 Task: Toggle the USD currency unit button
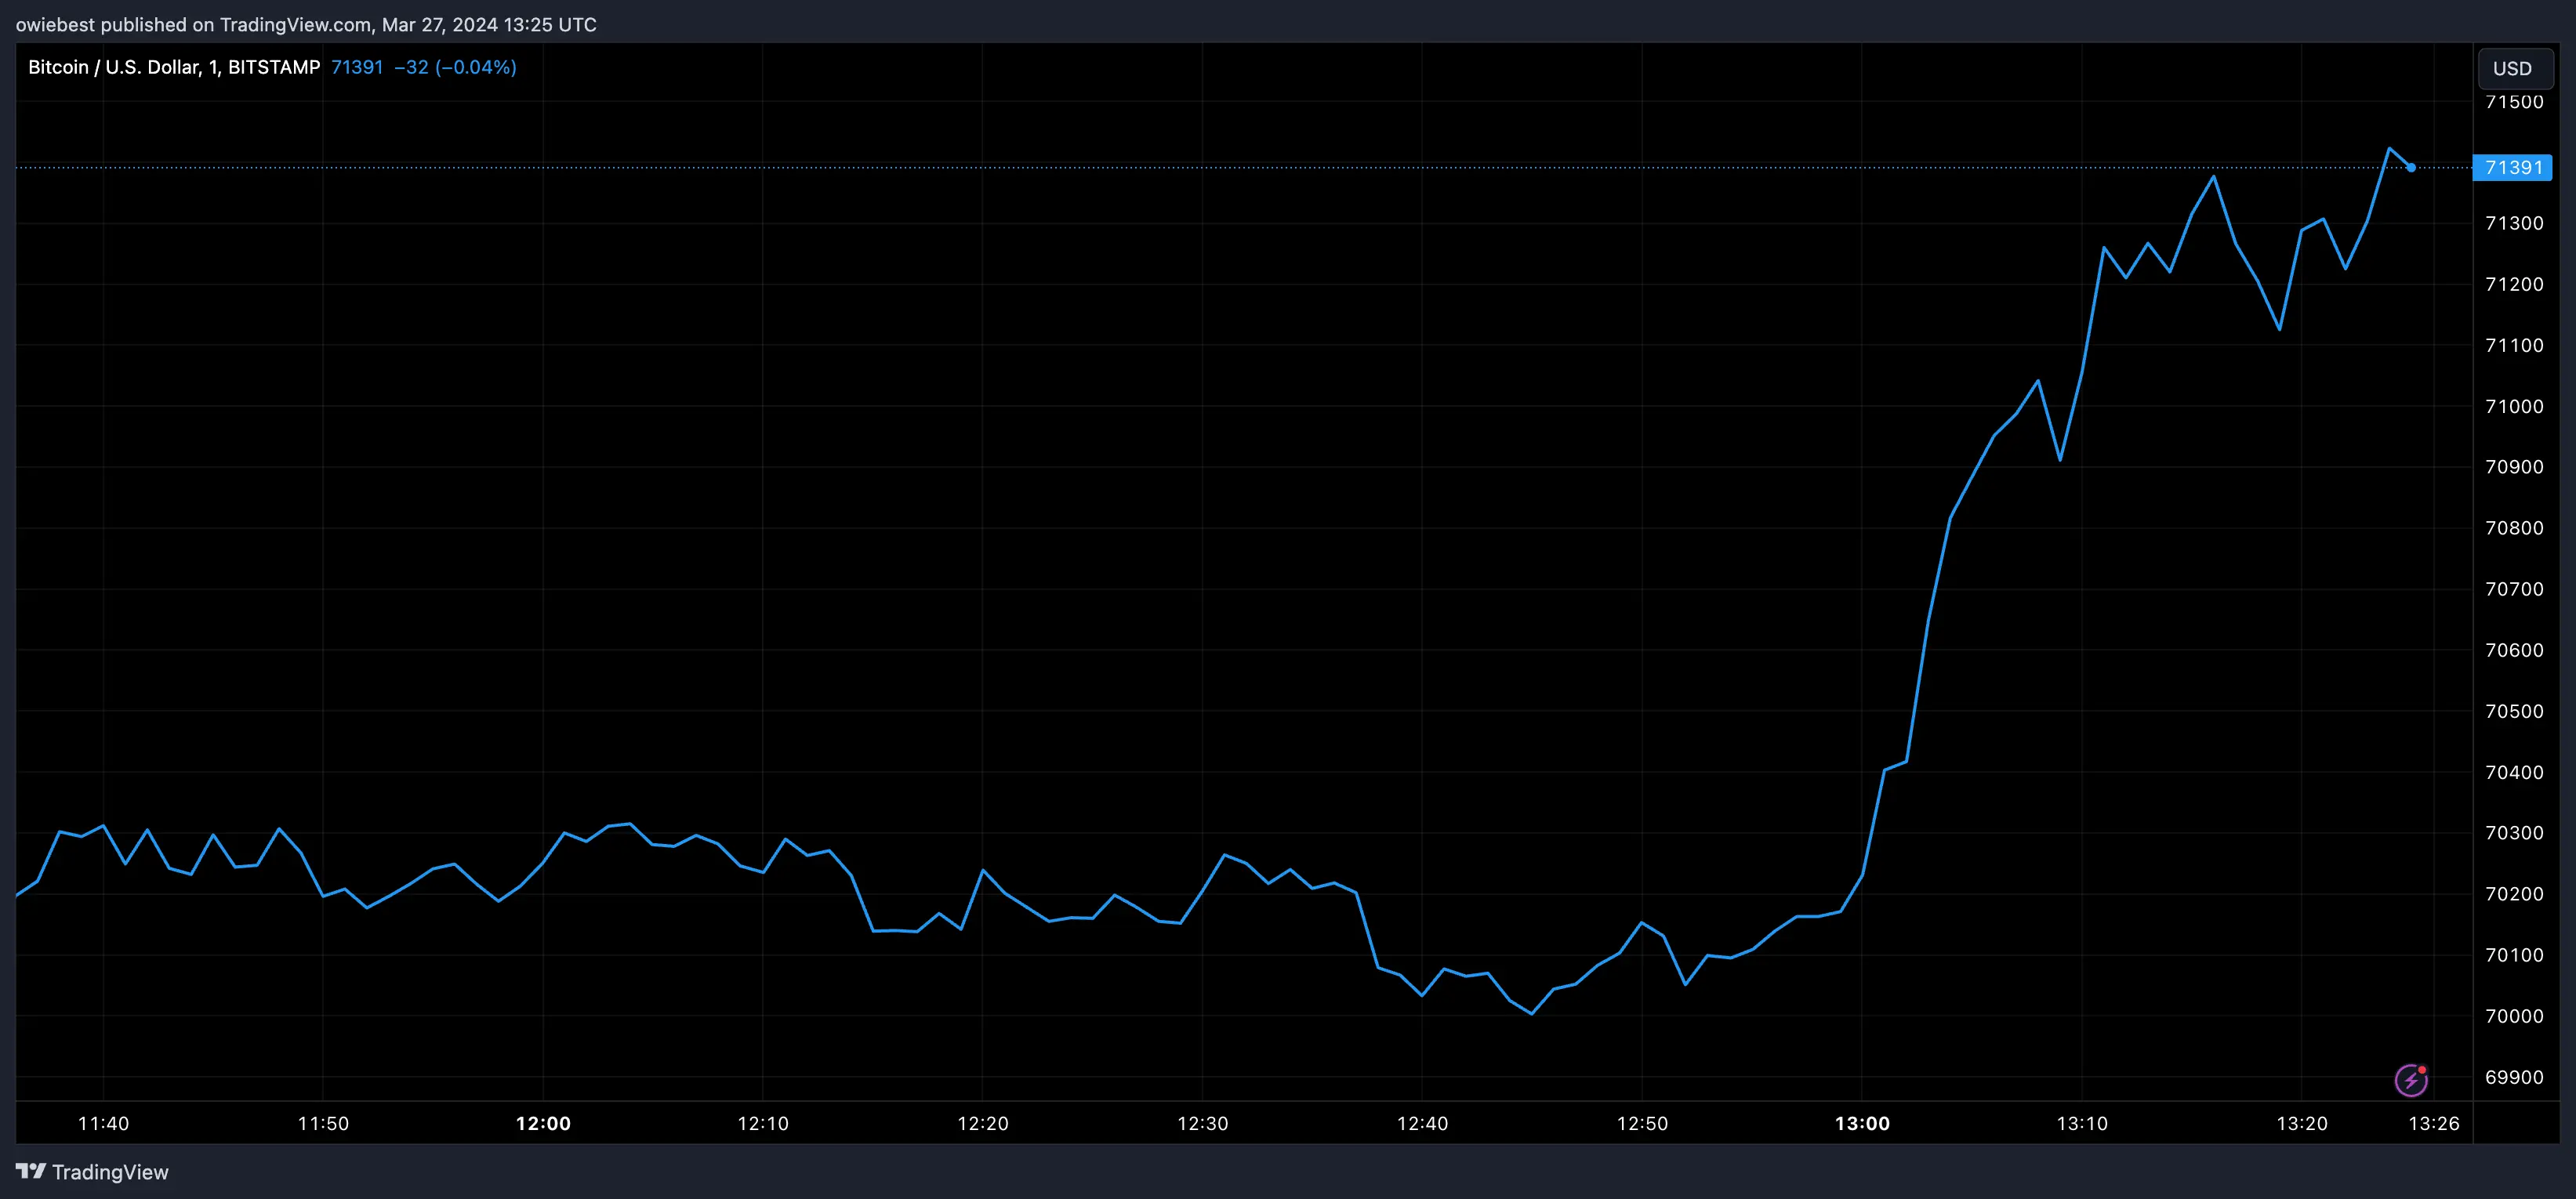click(2515, 68)
